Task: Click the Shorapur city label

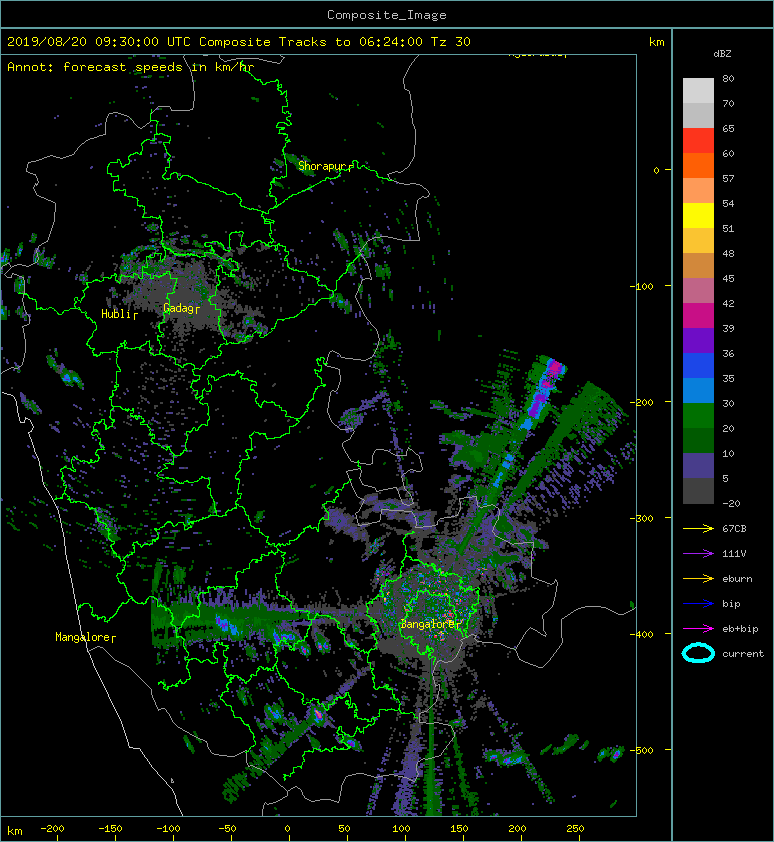Action: 322,166
